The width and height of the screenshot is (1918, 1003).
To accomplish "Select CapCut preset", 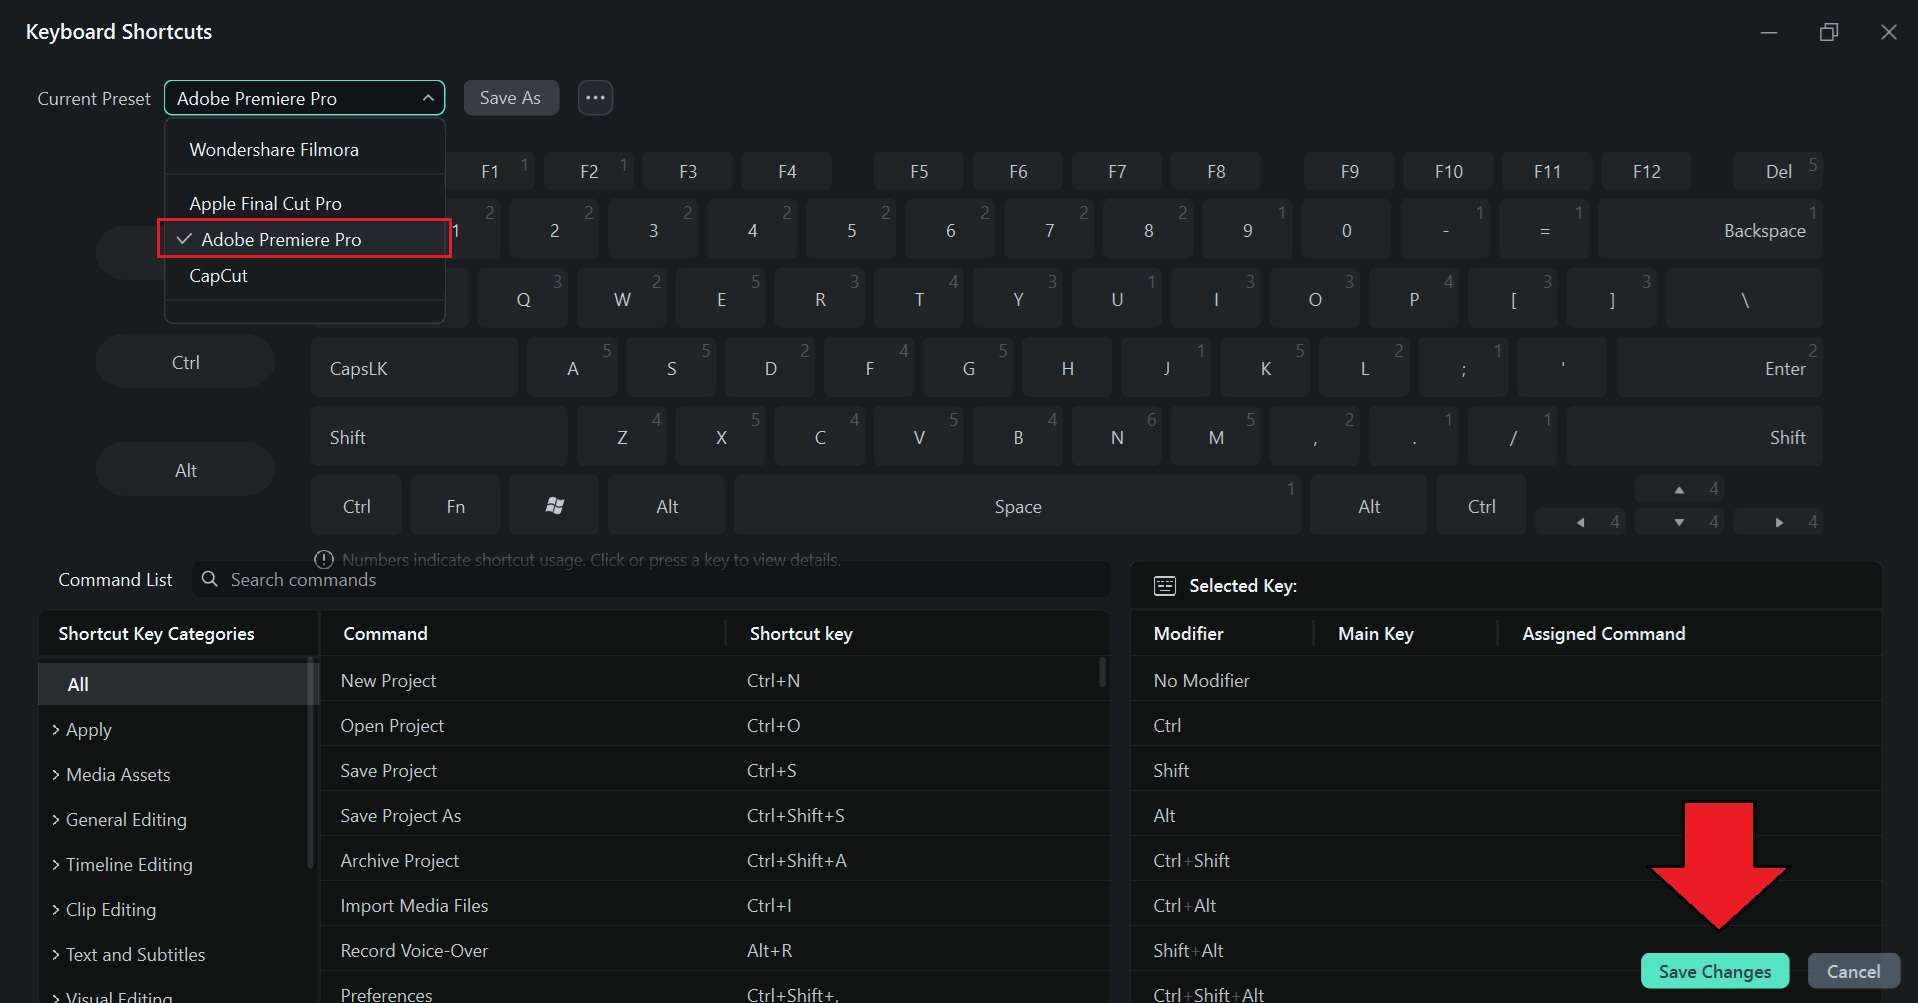I will click(304, 275).
